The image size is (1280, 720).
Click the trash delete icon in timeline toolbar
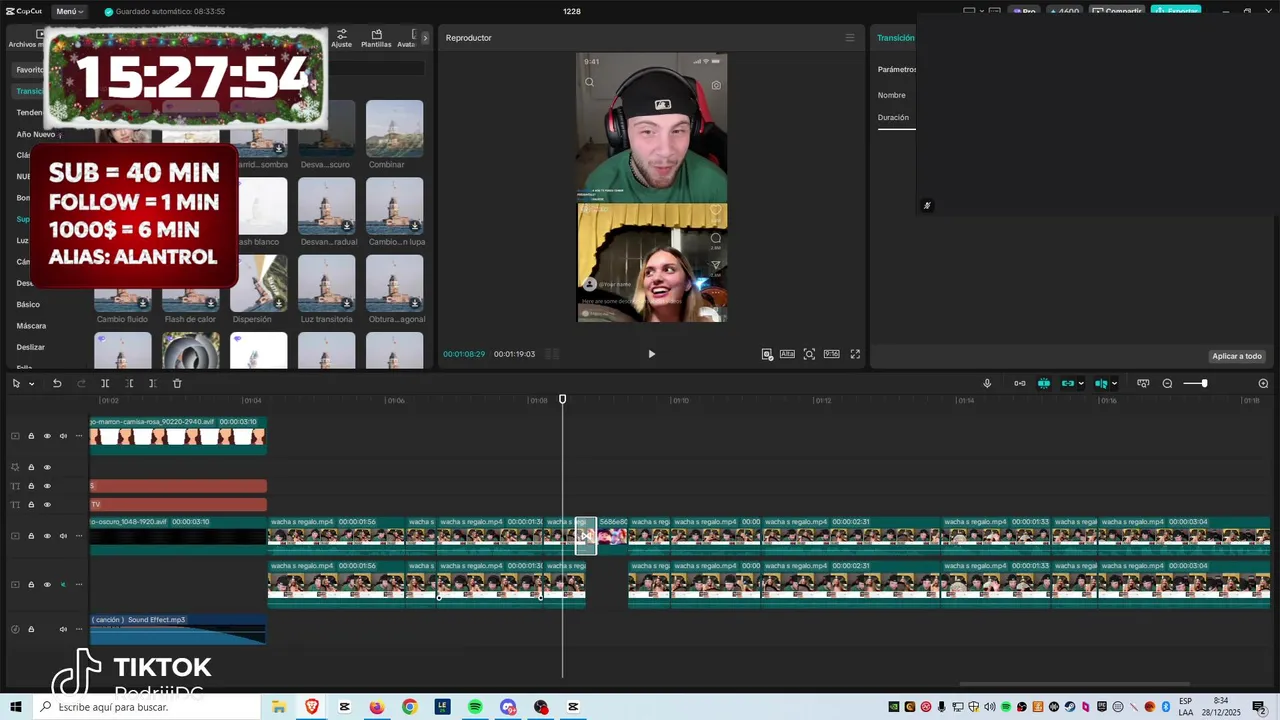click(x=177, y=383)
